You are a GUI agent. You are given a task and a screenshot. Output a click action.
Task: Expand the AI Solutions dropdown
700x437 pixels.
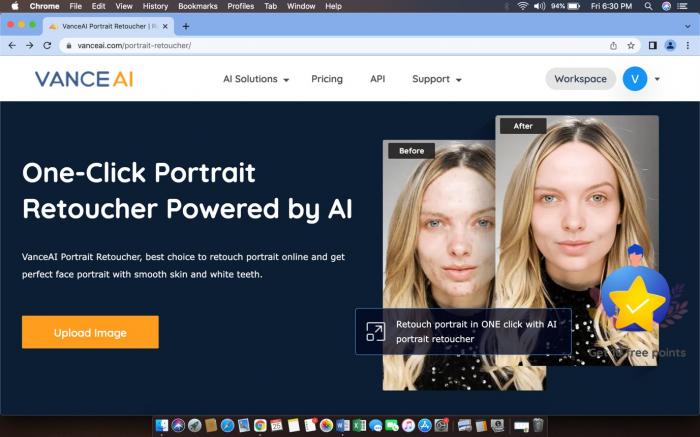point(256,79)
